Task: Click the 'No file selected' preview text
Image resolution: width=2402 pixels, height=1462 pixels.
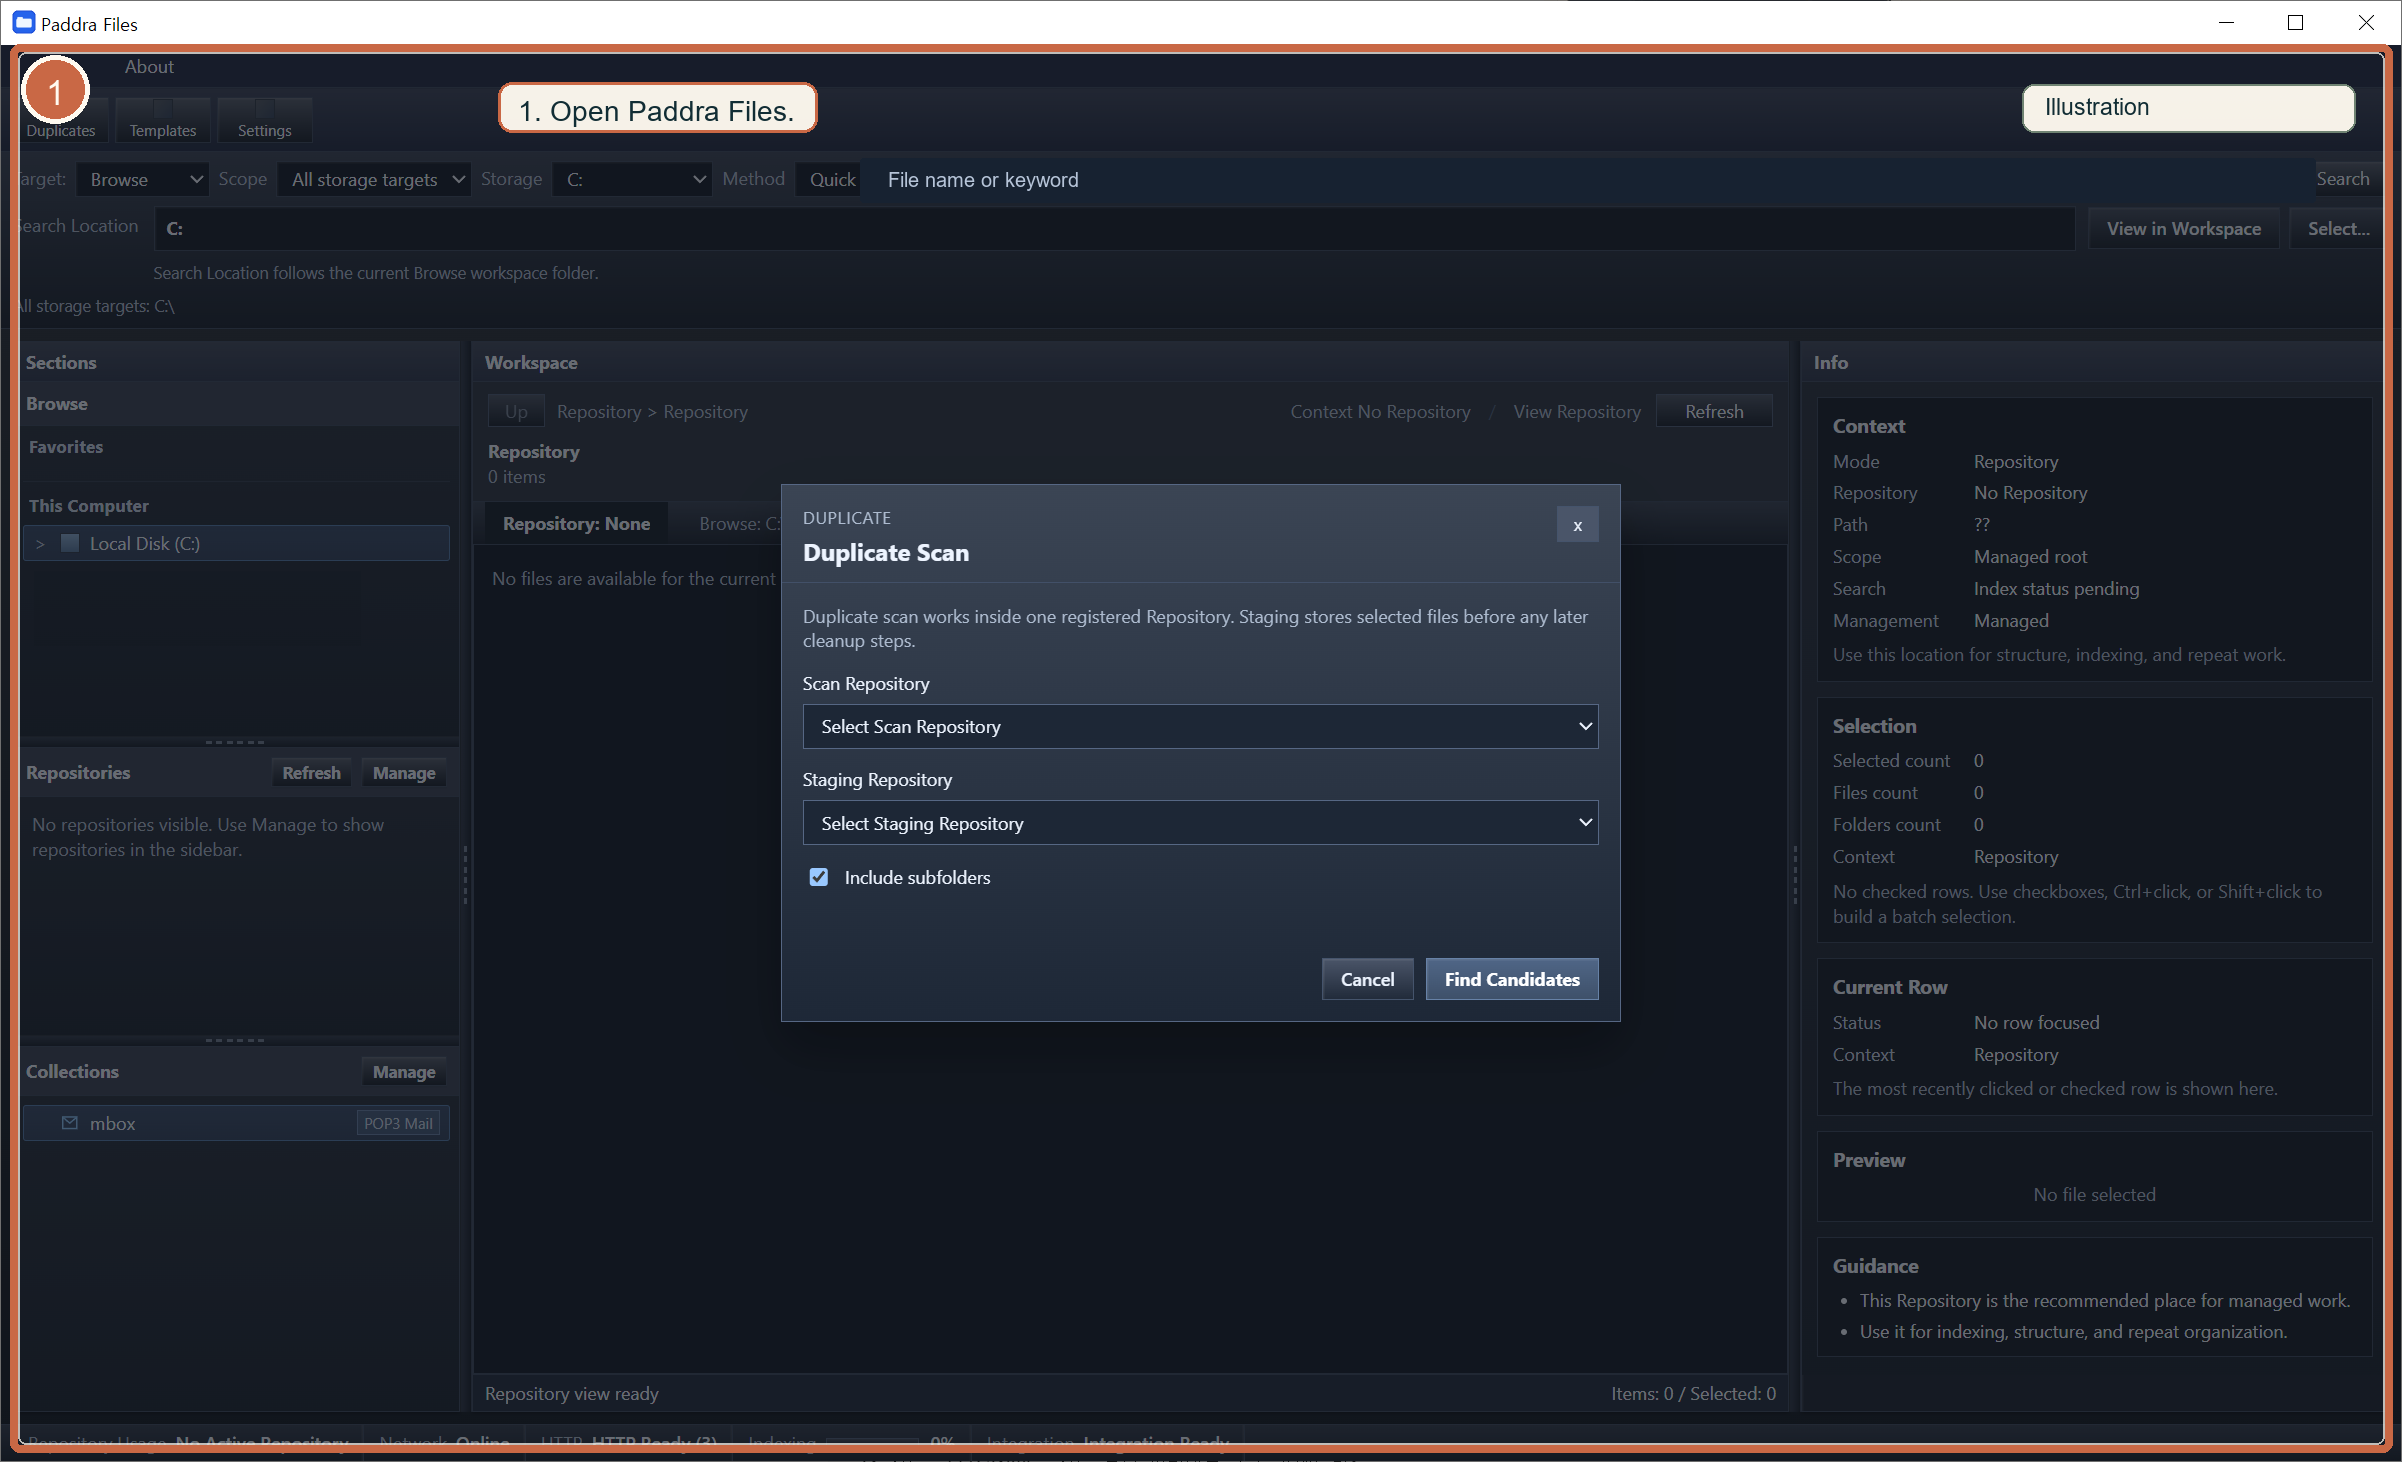Action: pyautogui.click(x=2094, y=1195)
